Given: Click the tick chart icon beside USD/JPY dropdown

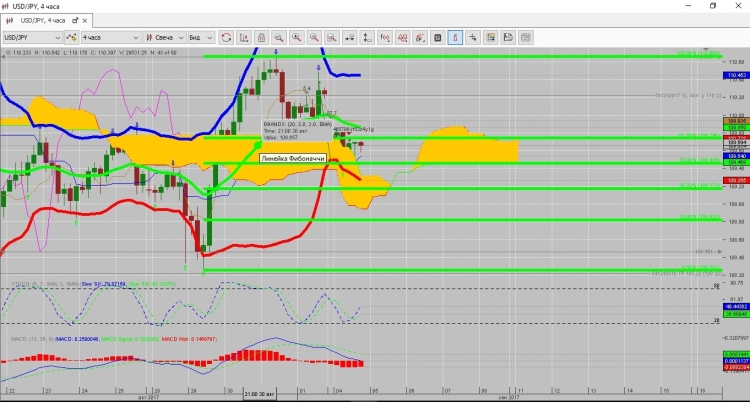Looking at the screenshot, I should click(x=71, y=37).
